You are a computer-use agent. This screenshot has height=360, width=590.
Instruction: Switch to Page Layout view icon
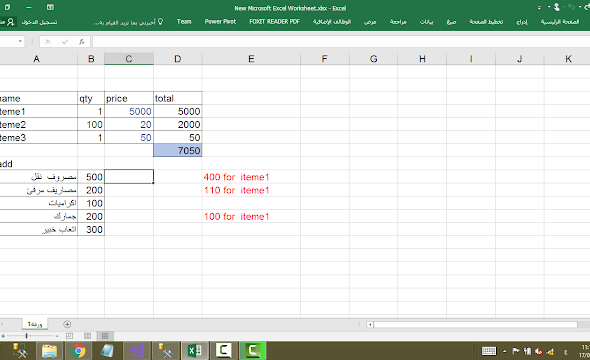point(87,336)
